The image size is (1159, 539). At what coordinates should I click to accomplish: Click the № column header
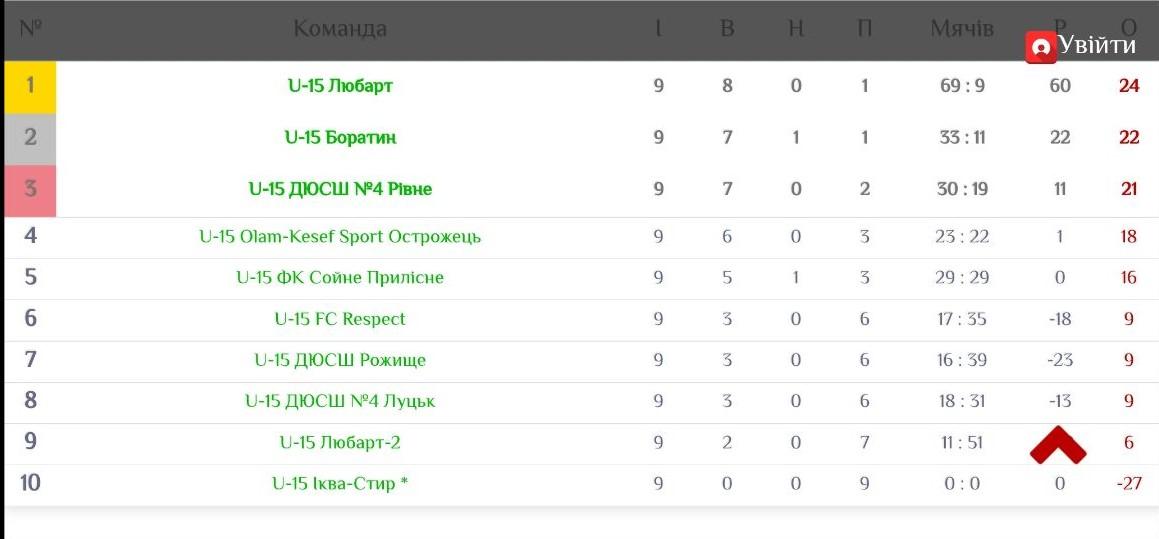coord(30,28)
